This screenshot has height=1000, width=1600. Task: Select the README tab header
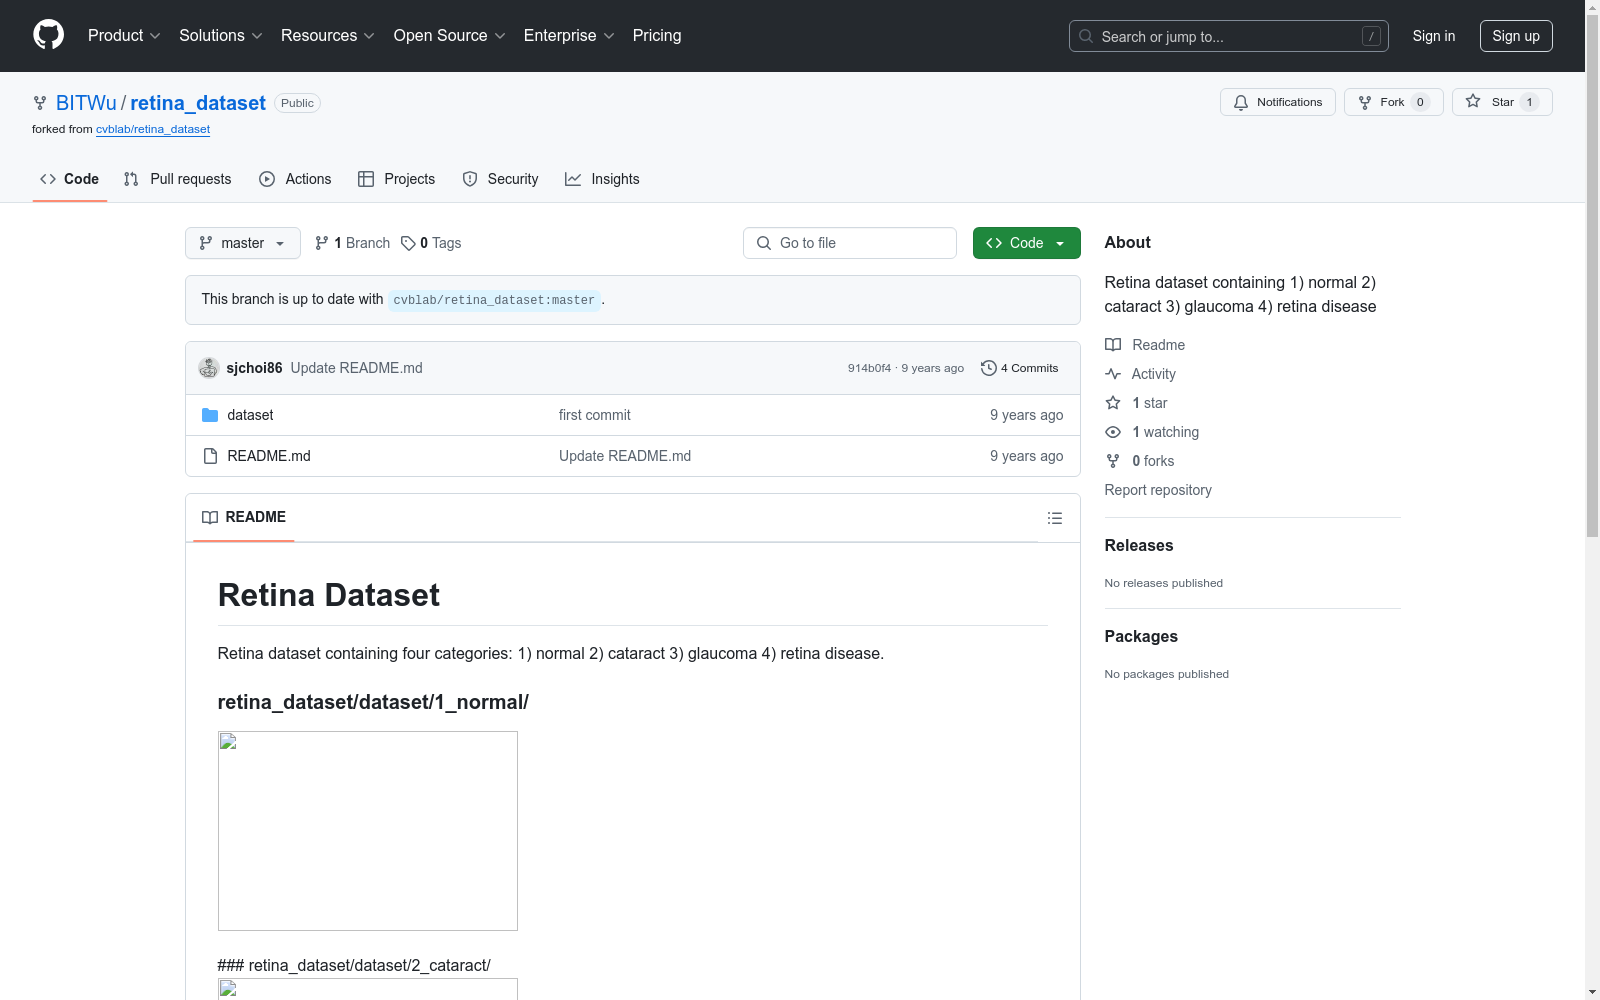point(244,517)
